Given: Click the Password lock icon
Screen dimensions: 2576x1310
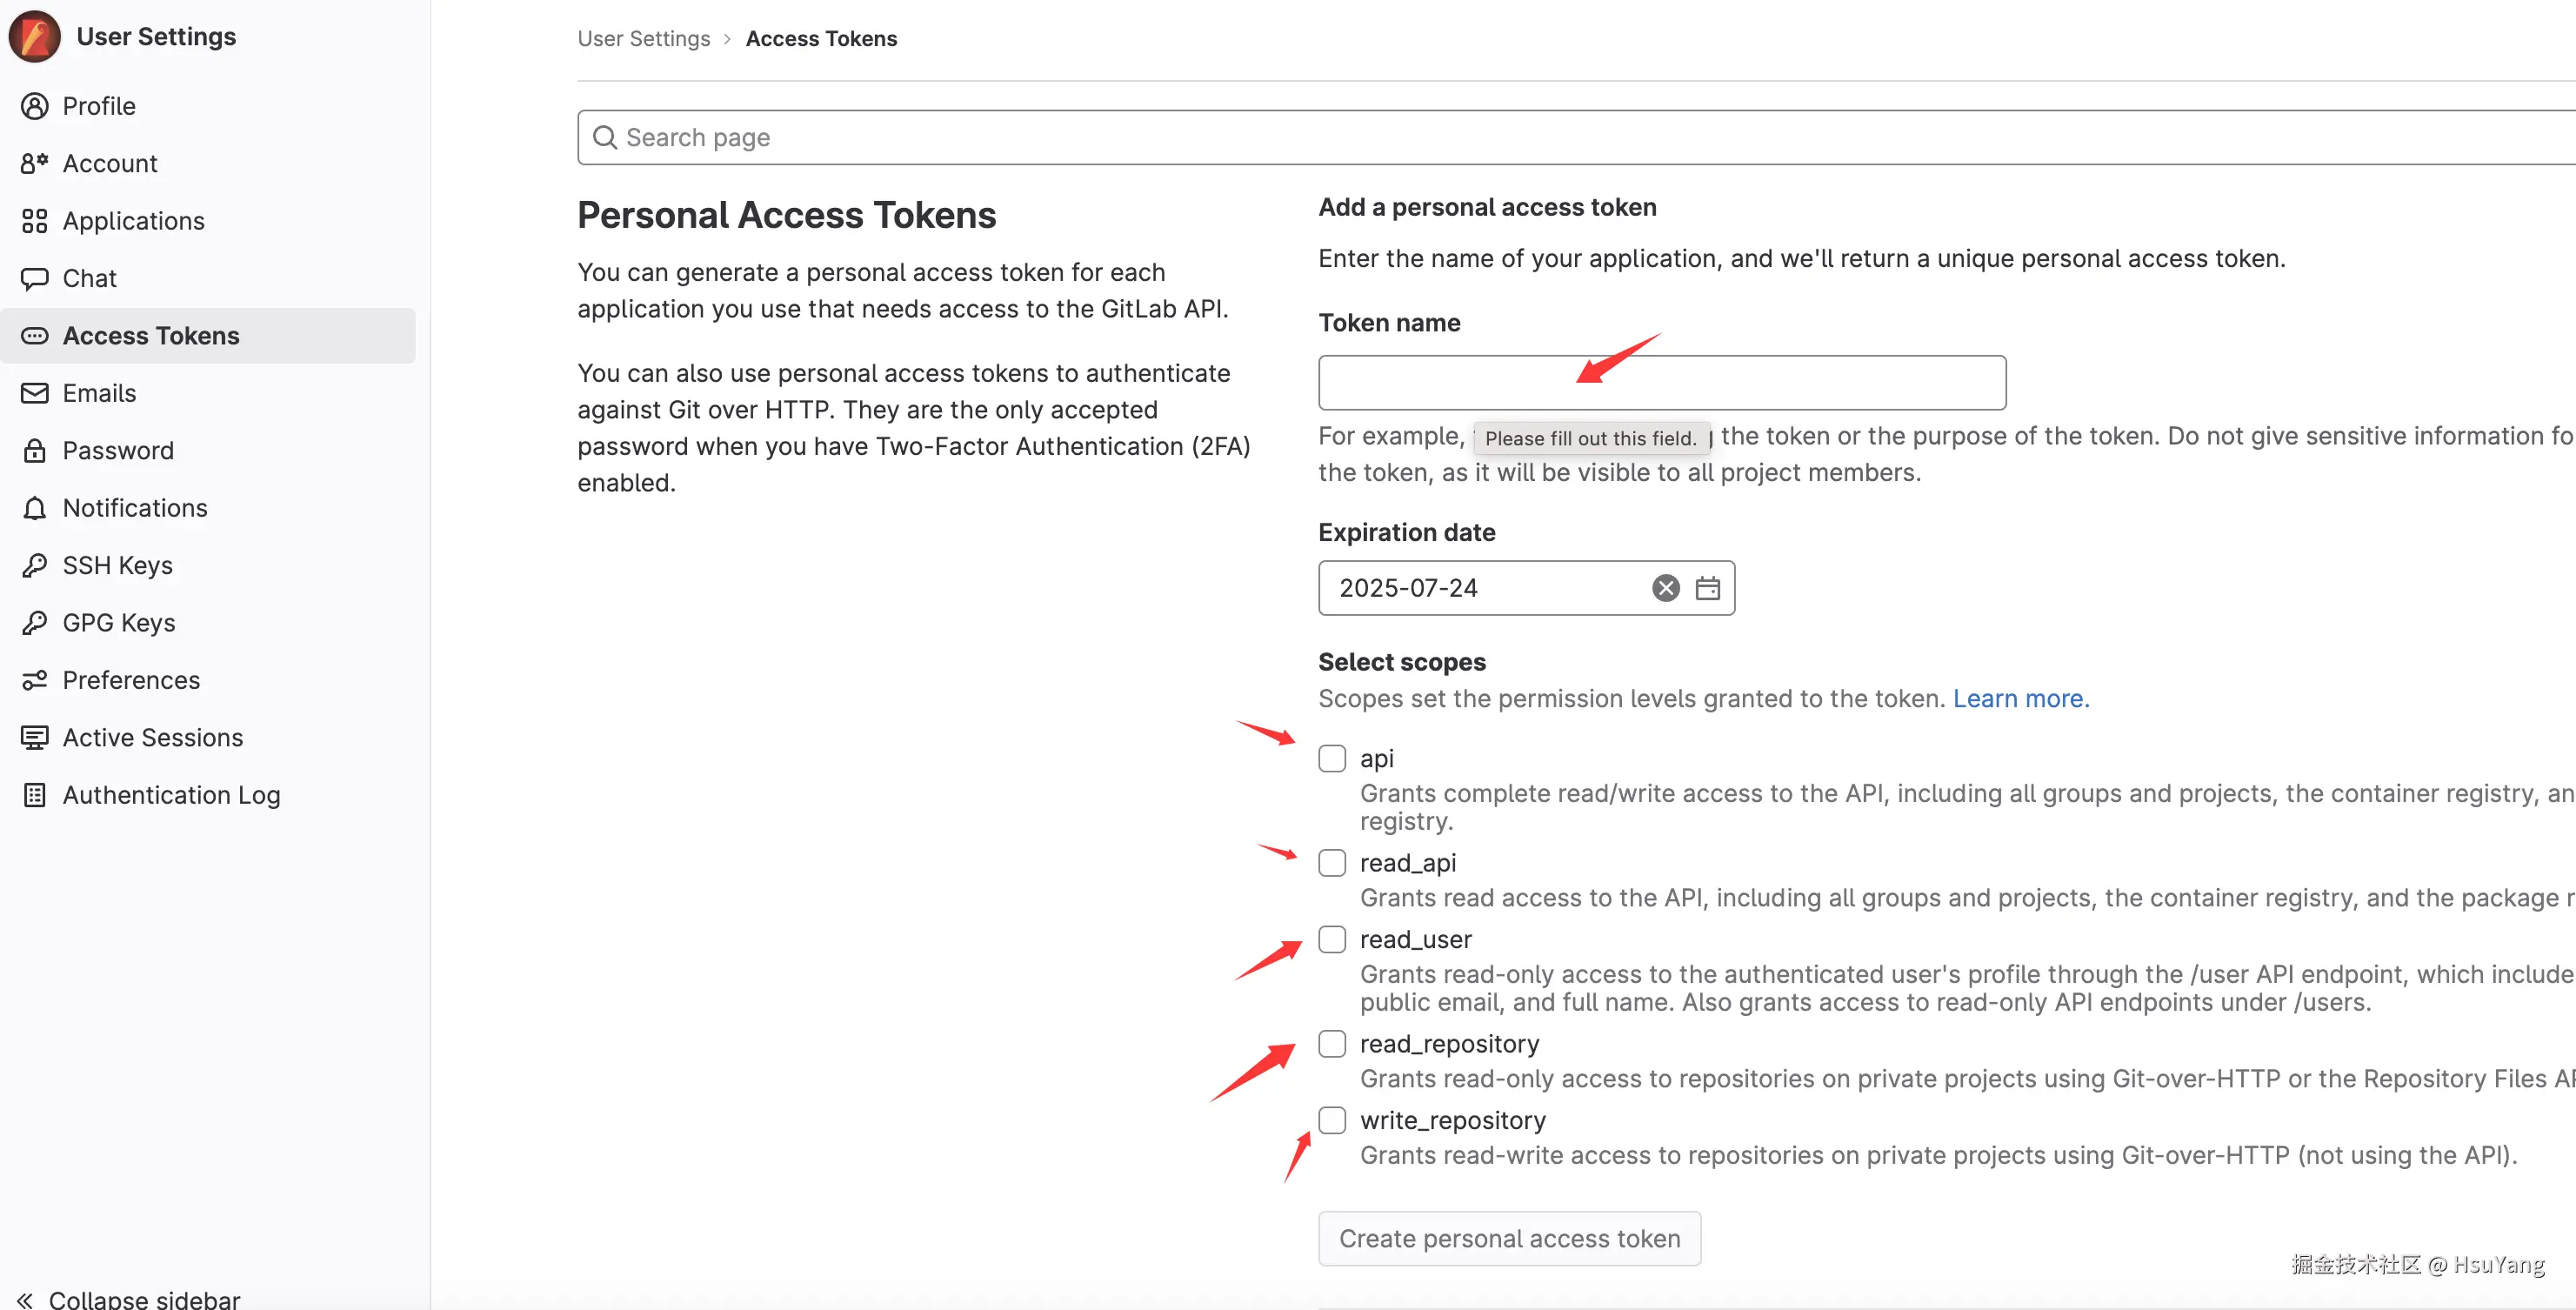Looking at the screenshot, I should pos(34,450).
